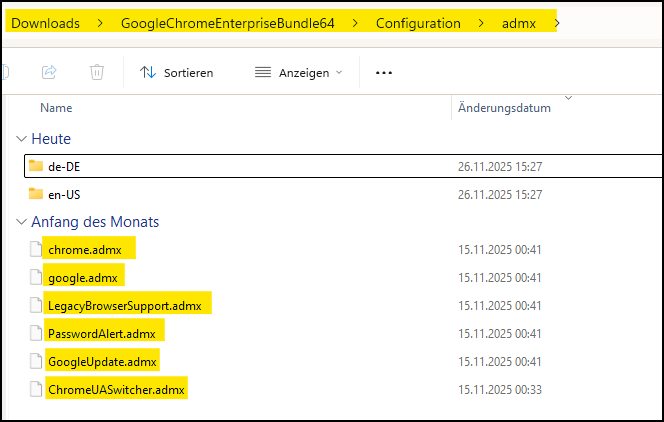Select the ChromeUASwitcher.admx file
Image resolution: width=664 pixels, height=422 pixels.
pos(116,389)
